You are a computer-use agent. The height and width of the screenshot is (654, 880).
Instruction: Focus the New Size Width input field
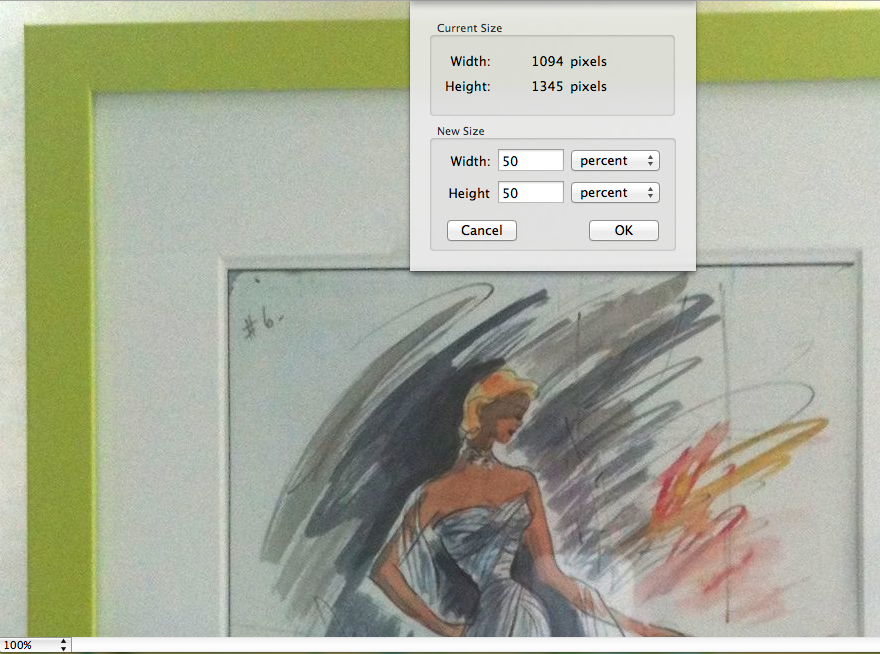click(530, 161)
